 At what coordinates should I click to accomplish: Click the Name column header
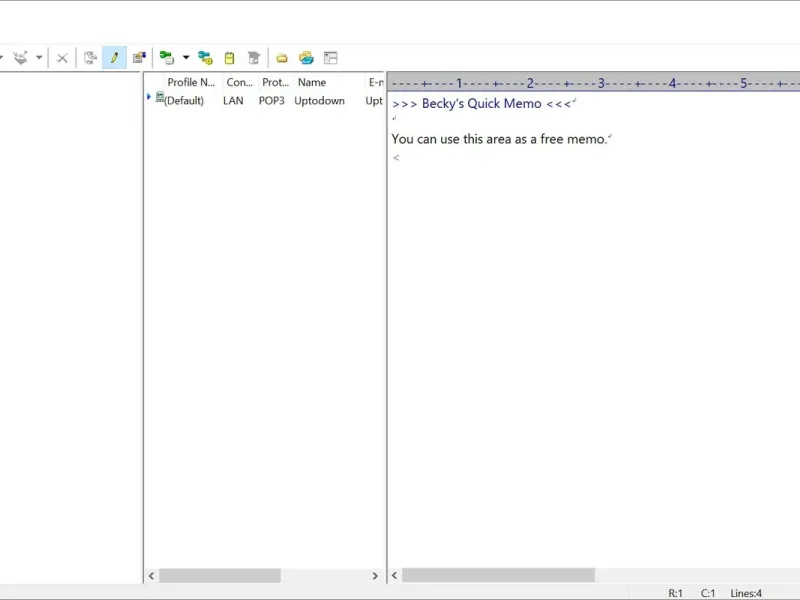312,82
